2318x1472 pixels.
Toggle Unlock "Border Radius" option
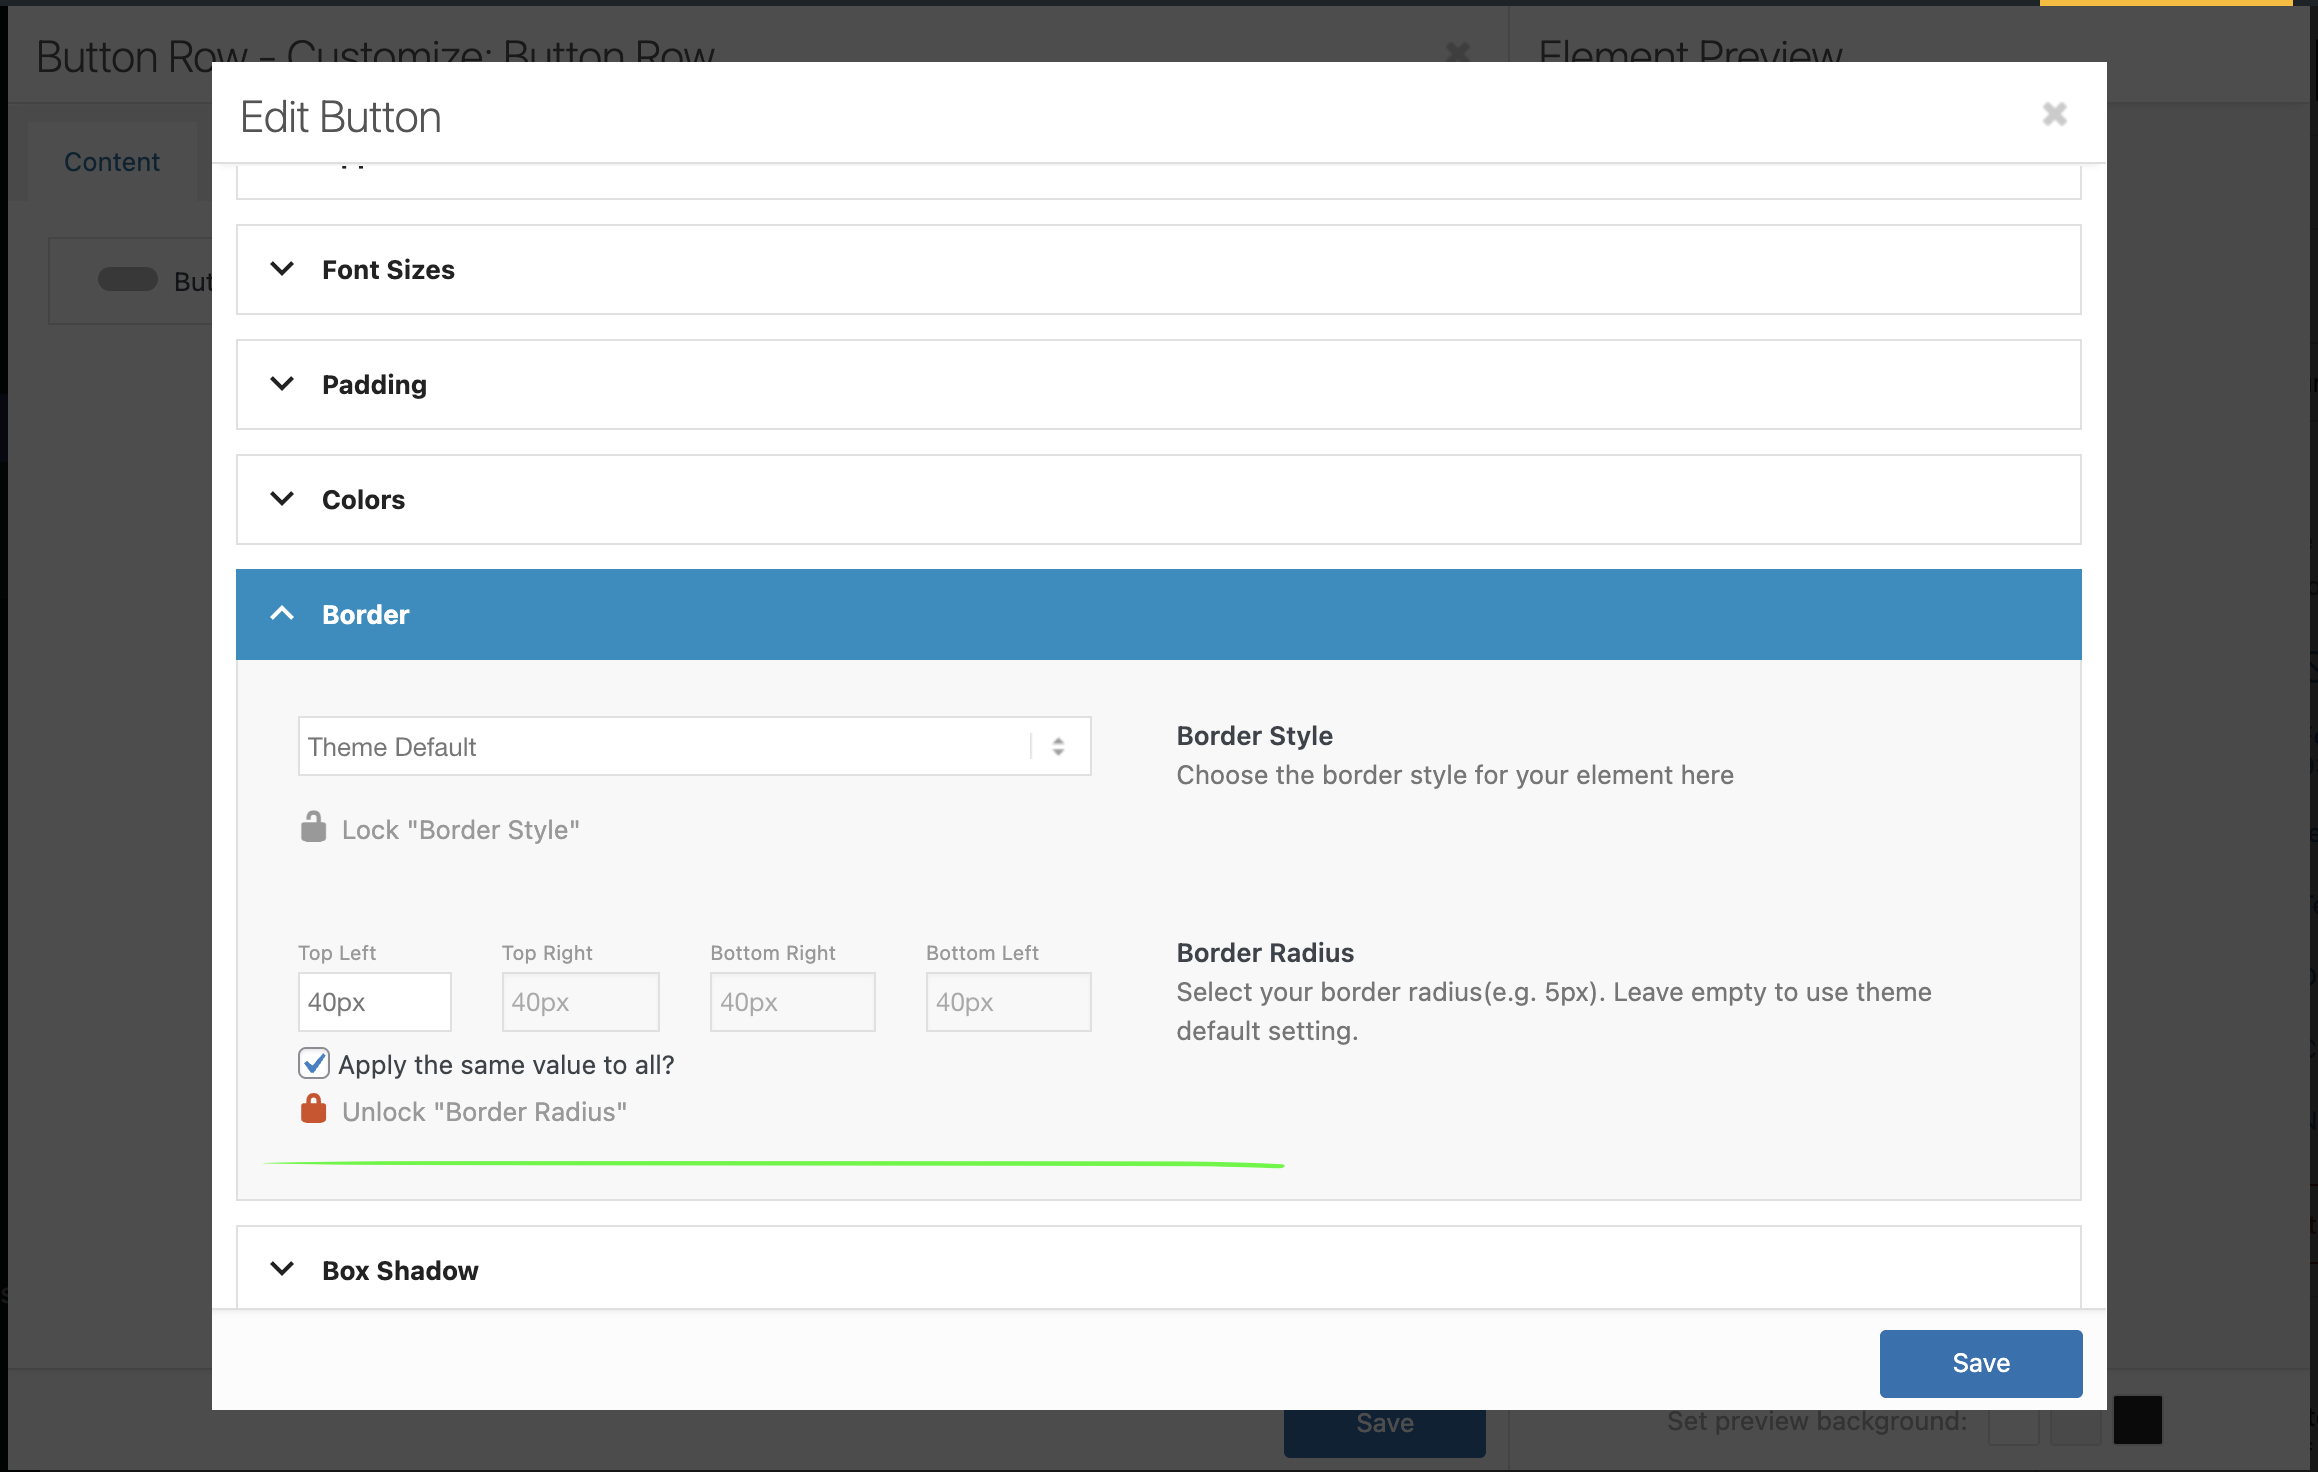[484, 1112]
